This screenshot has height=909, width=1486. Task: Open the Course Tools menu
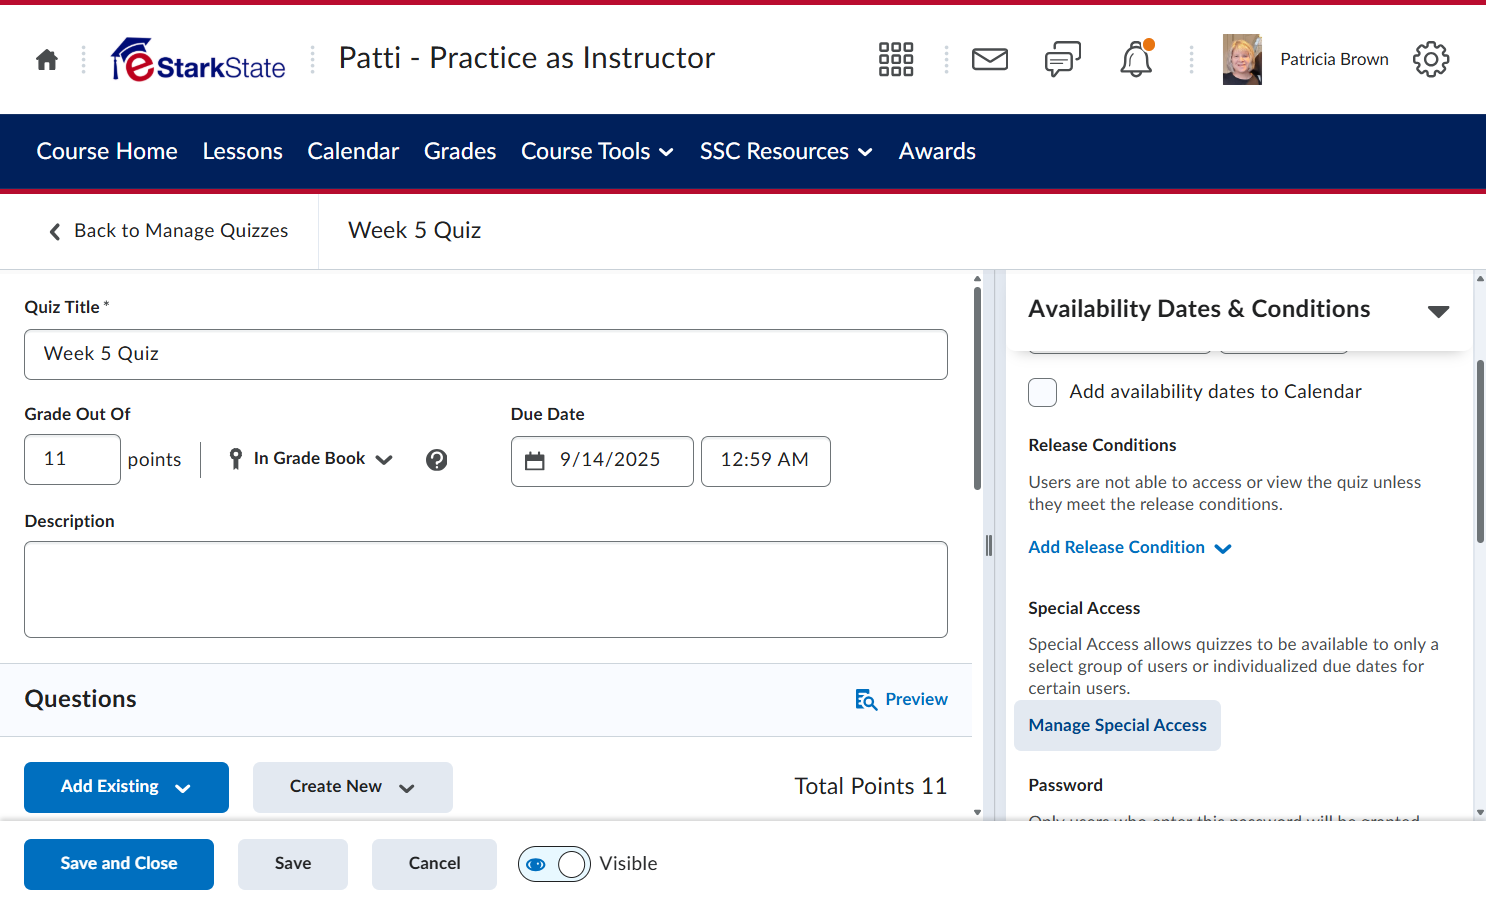pos(597,152)
